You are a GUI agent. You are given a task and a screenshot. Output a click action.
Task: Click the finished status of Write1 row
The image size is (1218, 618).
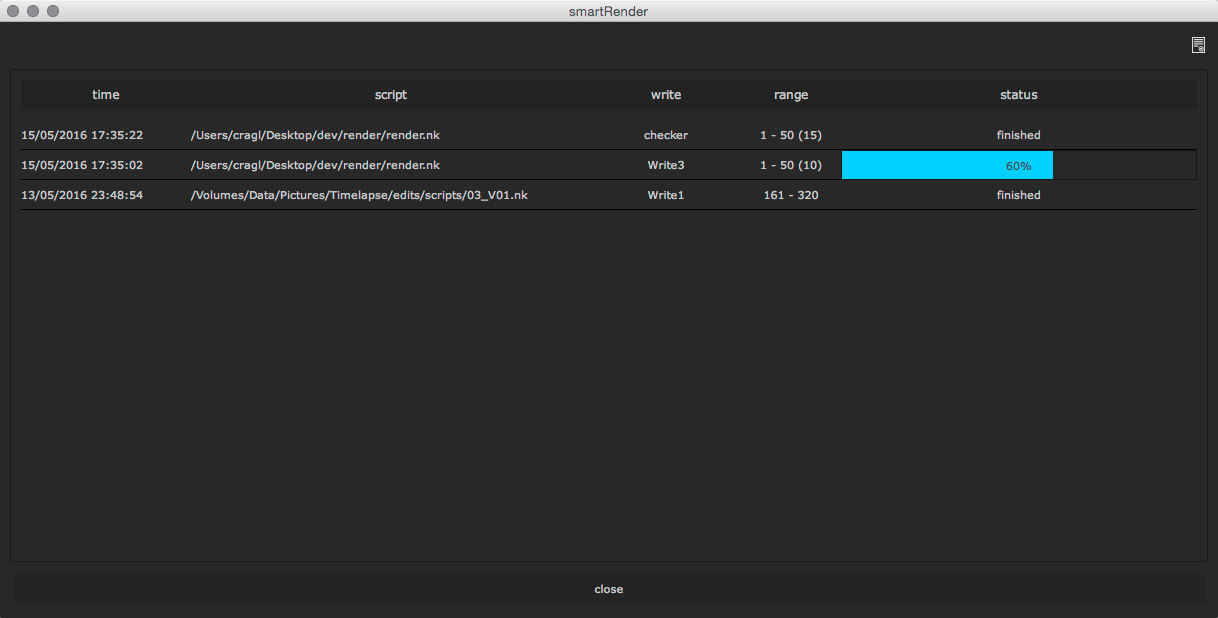coord(1019,195)
